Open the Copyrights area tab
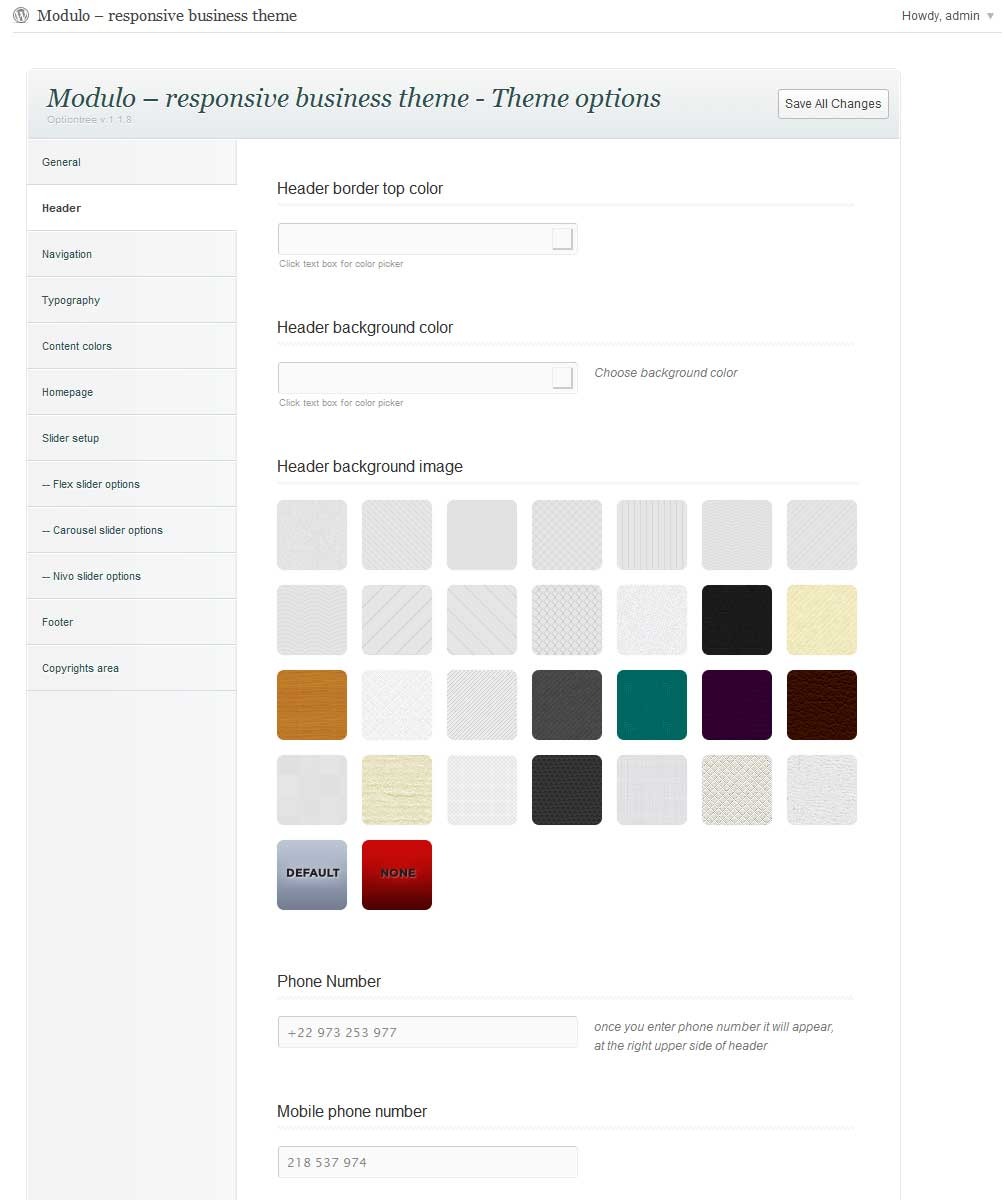 132,668
